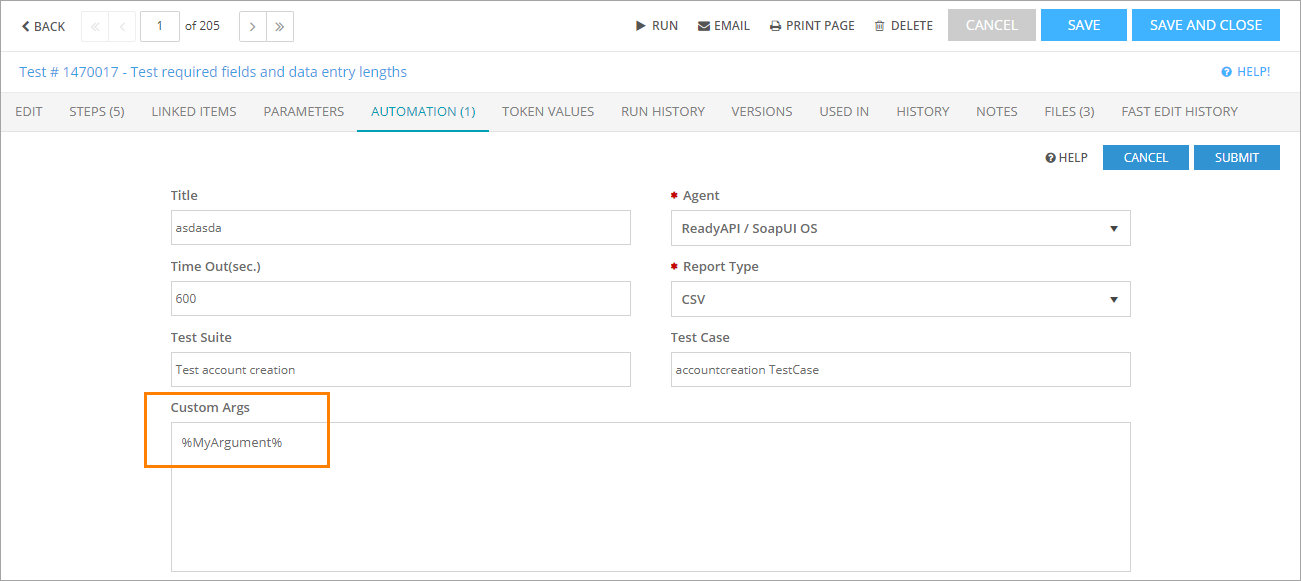Expand the Report Type dropdown
1301x581 pixels.
click(900, 299)
